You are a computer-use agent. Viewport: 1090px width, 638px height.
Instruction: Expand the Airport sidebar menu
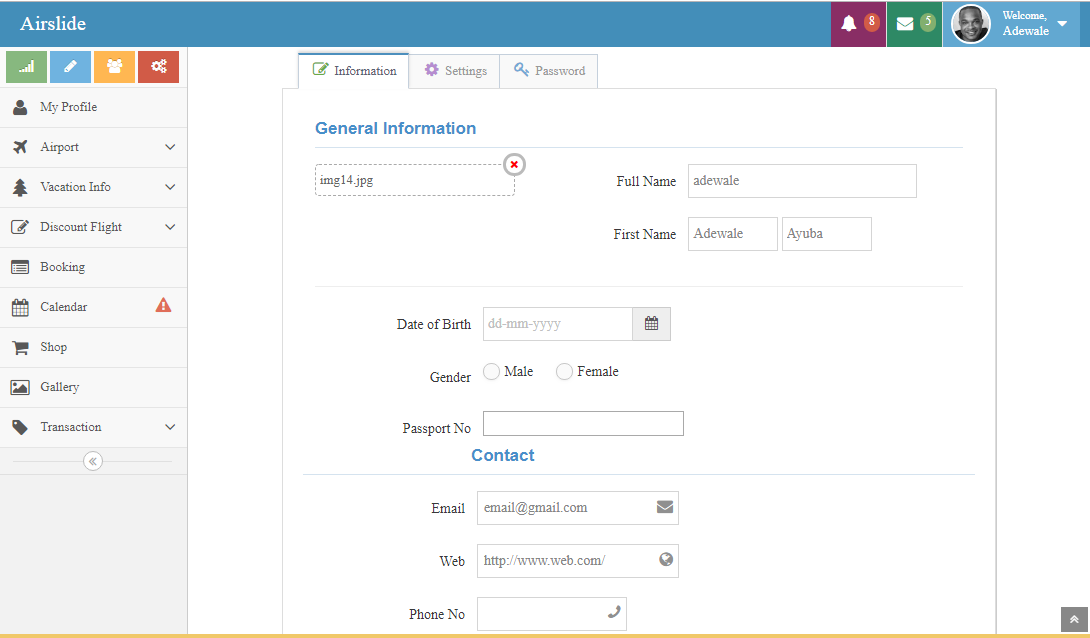[x=94, y=147]
